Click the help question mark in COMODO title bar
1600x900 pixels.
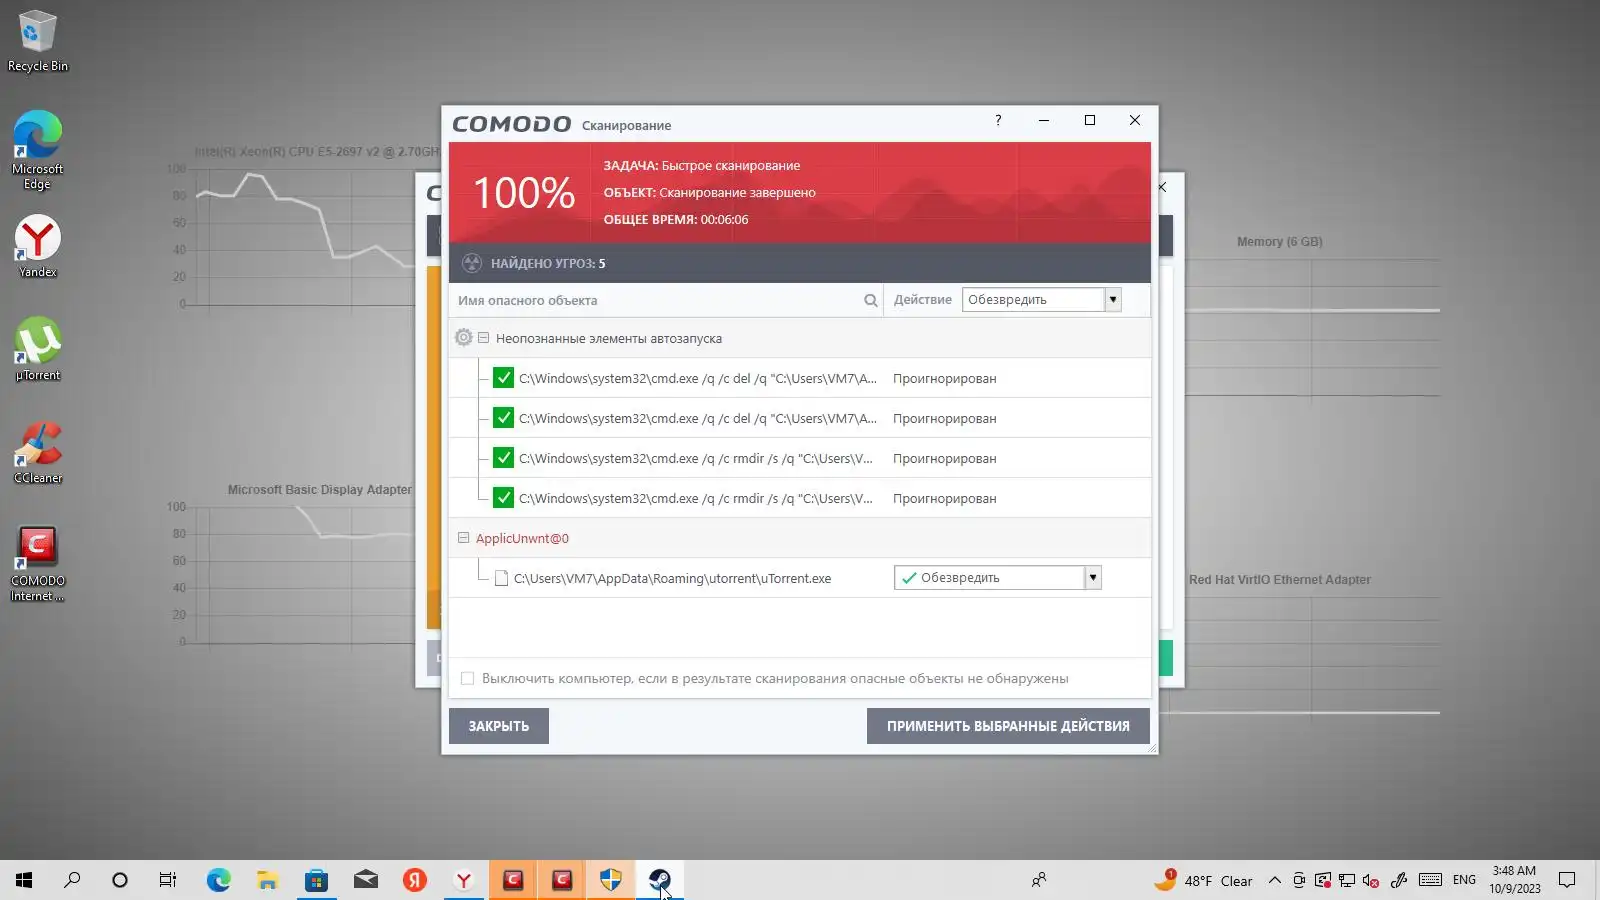click(997, 120)
